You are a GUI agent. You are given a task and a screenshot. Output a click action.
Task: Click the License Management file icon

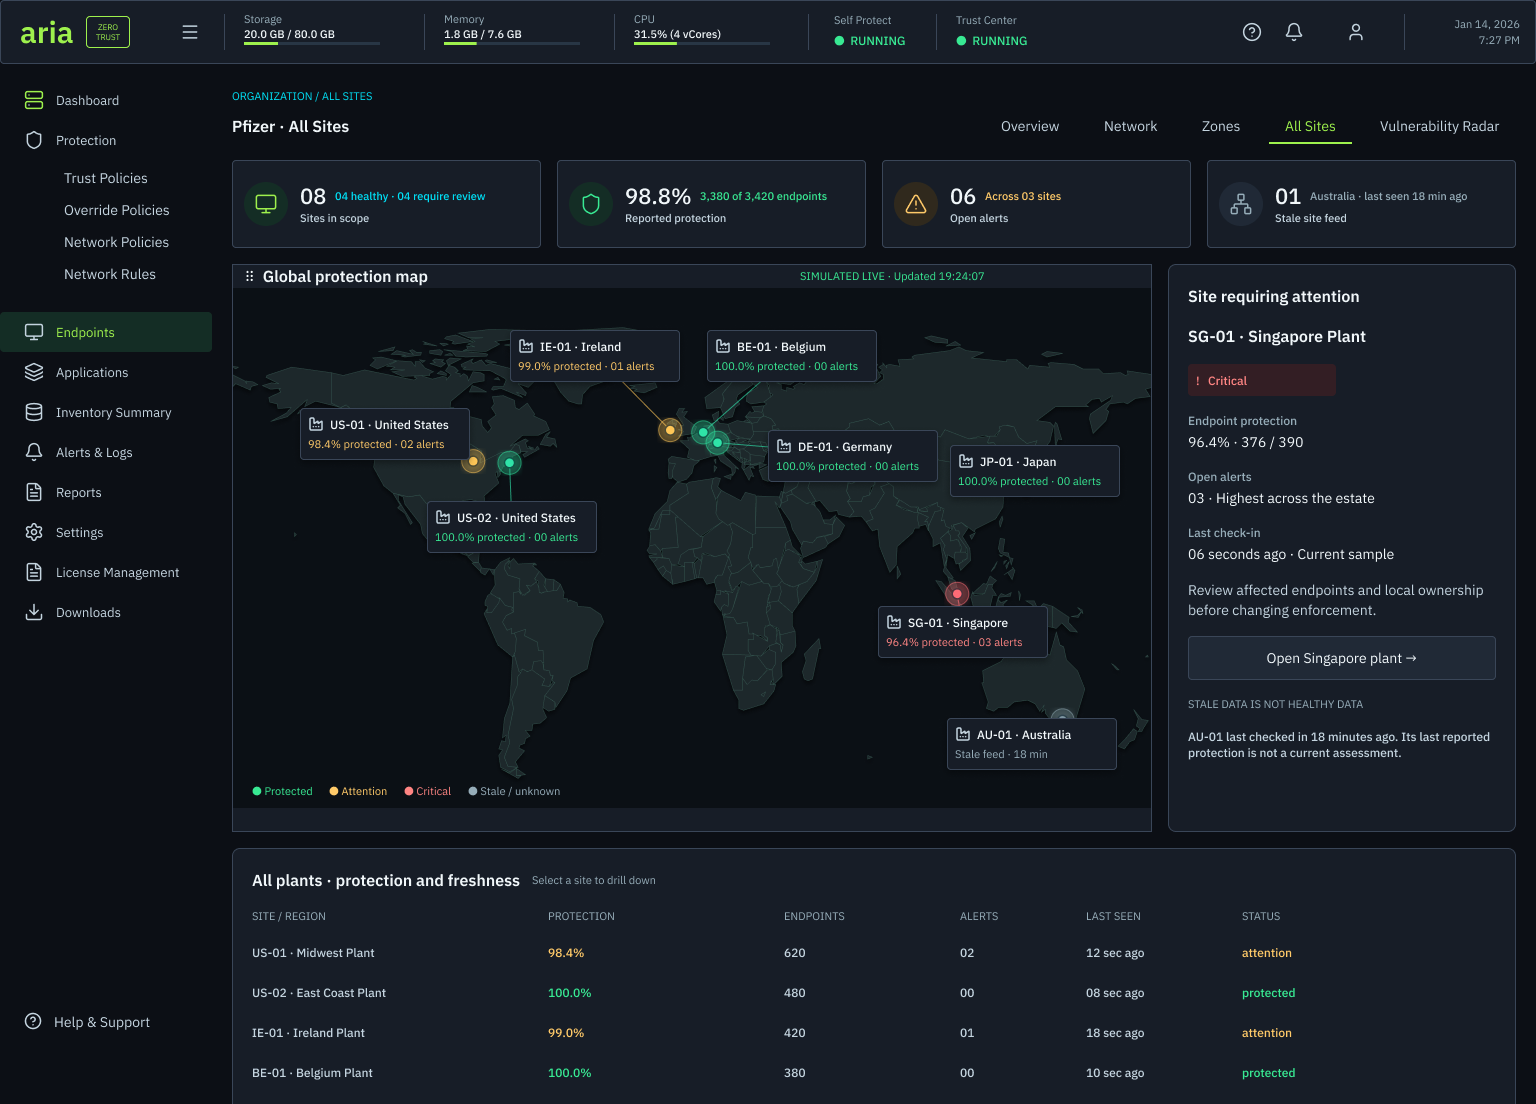tap(34, 572)
